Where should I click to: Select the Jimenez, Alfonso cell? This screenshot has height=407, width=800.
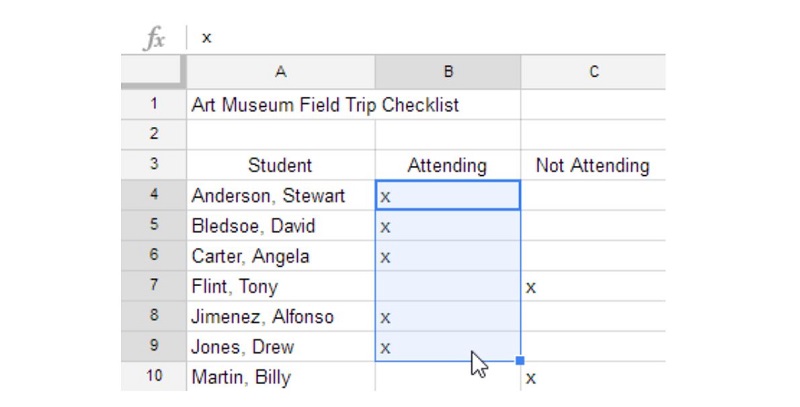281,316
